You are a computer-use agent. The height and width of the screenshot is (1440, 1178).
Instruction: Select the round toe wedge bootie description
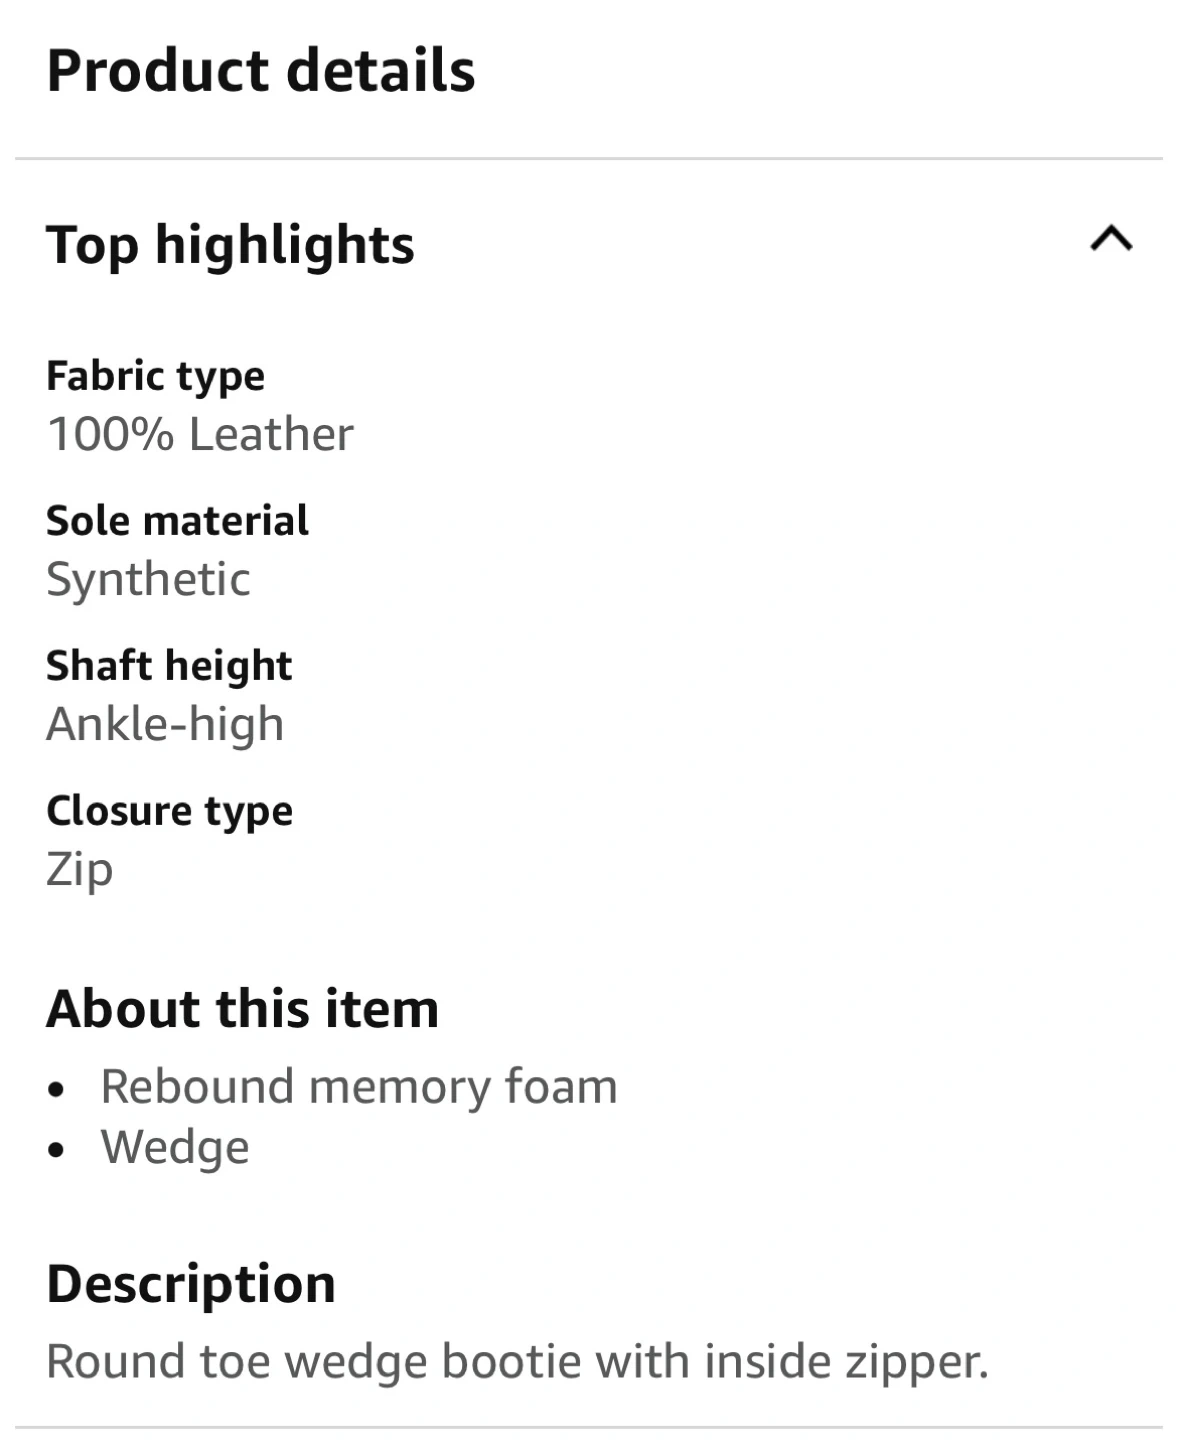tap(517, 1362)
